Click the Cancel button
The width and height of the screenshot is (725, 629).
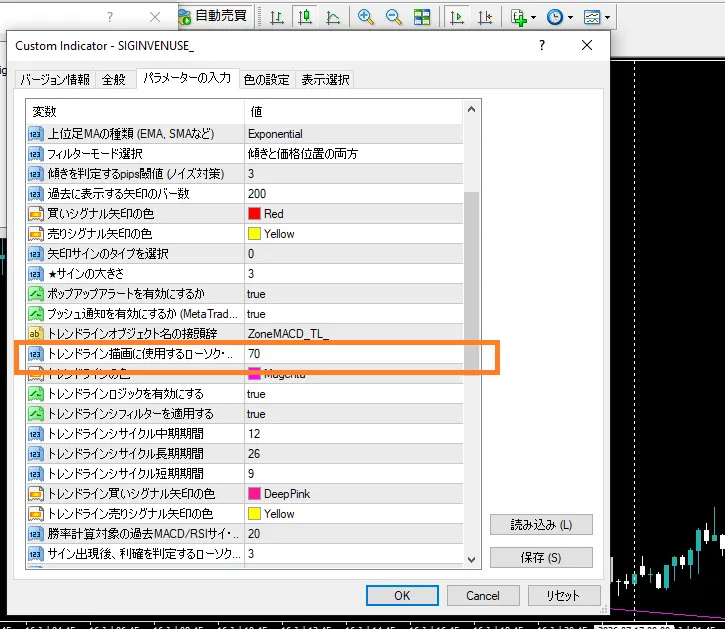coord(483,595)
